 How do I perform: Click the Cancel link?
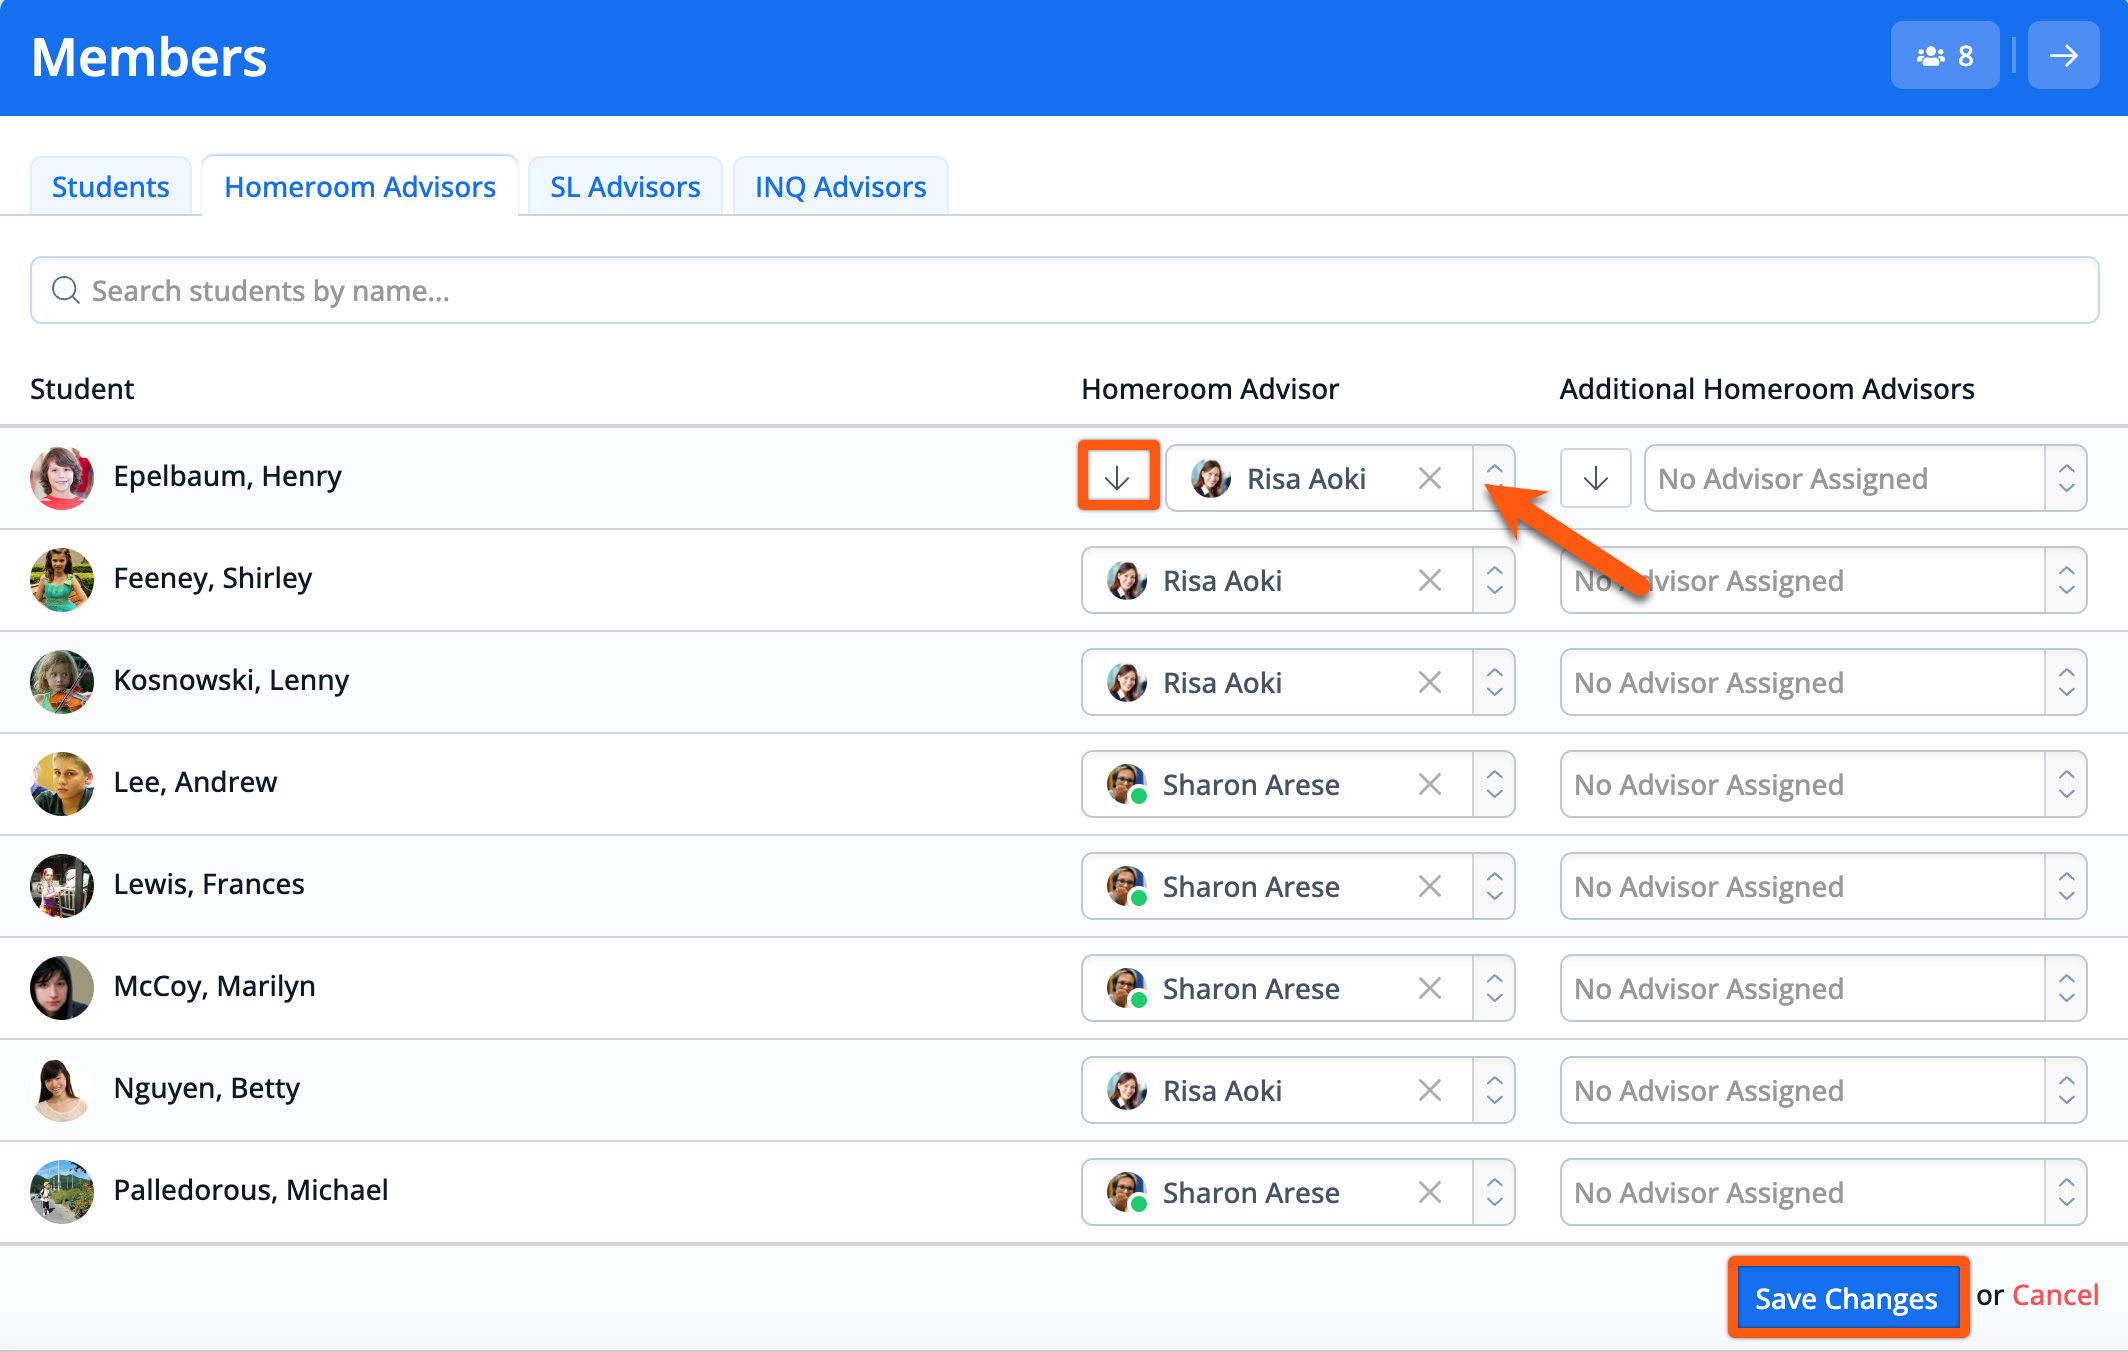point(2054,1296)
